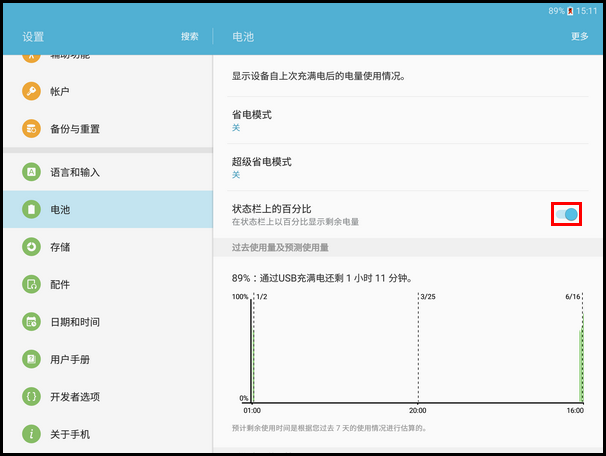
Task: Select the 电池 battery icon in sidebar
Action: [x=31, y=209]
